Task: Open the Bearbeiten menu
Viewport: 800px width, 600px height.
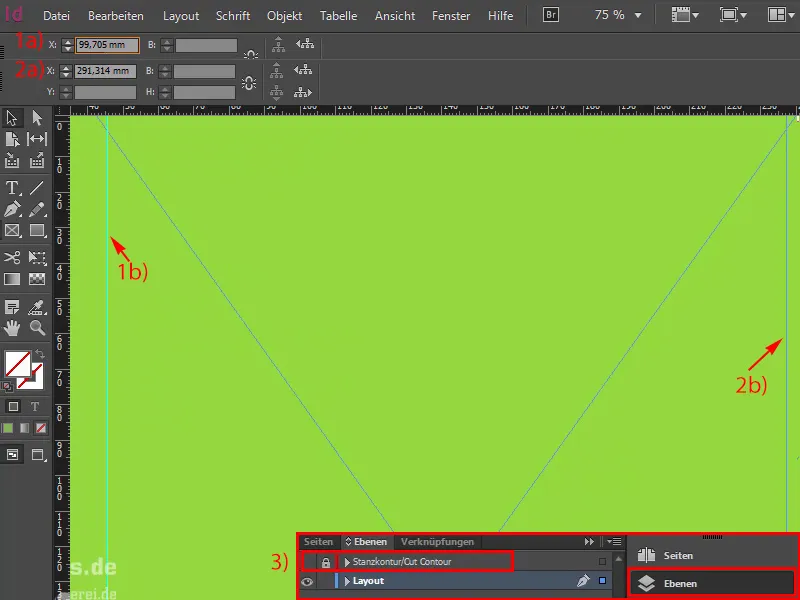Action: (x=116, y=16)
